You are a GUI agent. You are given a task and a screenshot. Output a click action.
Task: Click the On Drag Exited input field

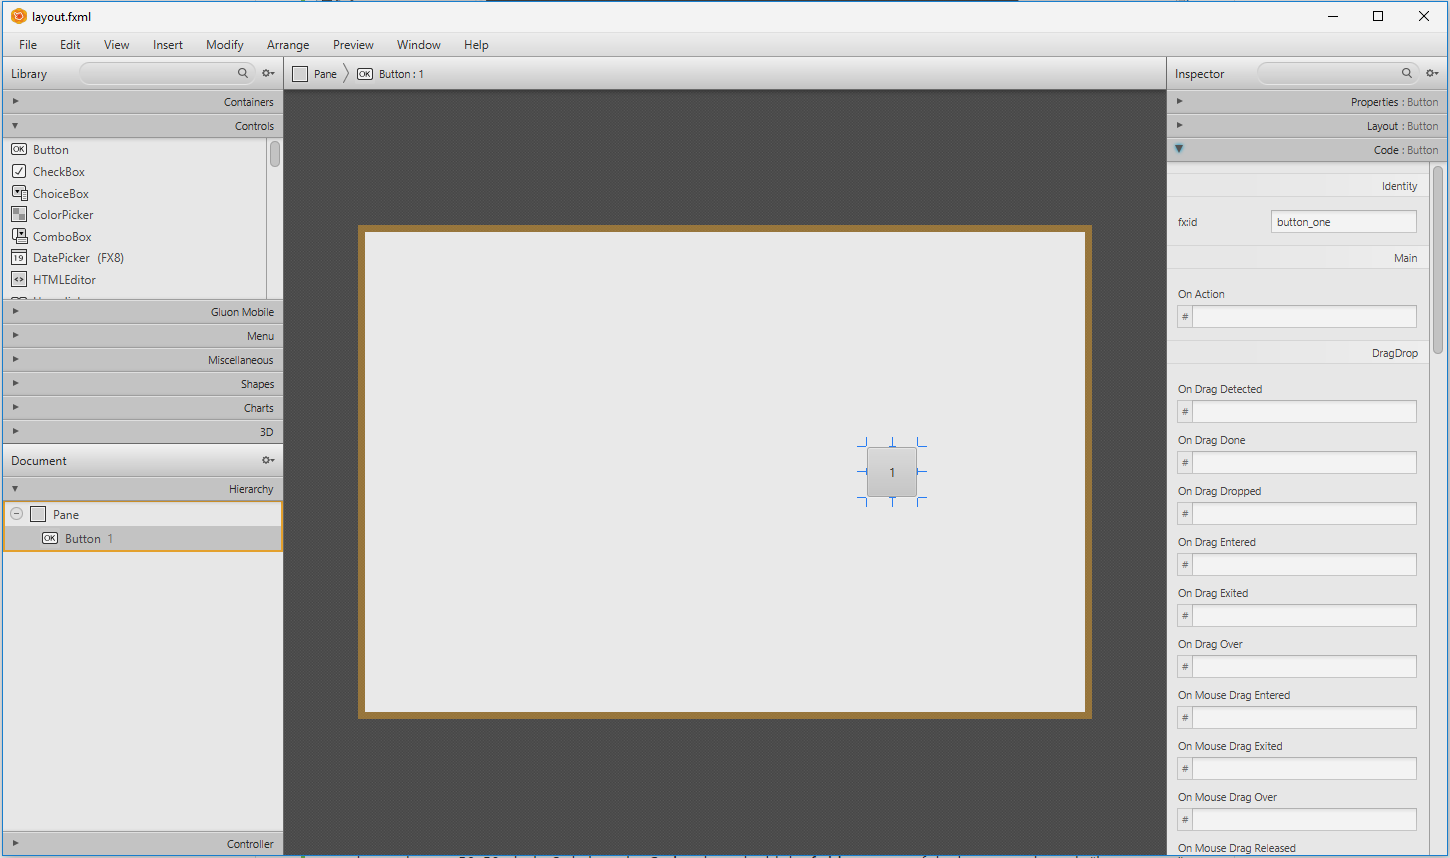point(1304,616)
